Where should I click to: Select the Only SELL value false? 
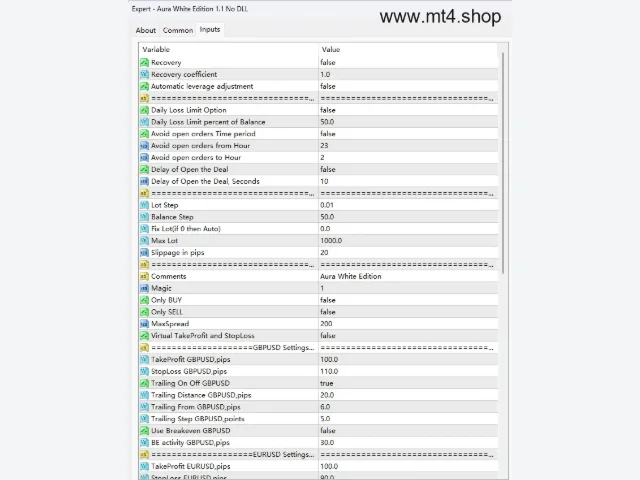click(328, 312)
